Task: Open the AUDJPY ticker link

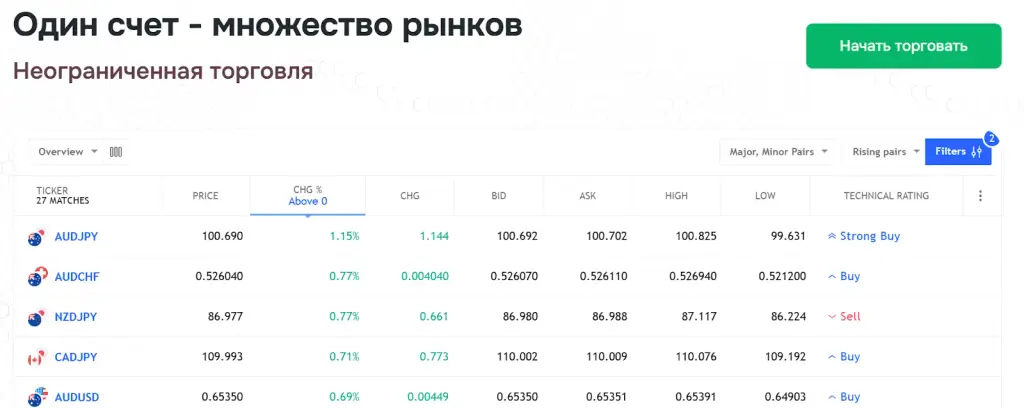Action: [x=76, y=236]
